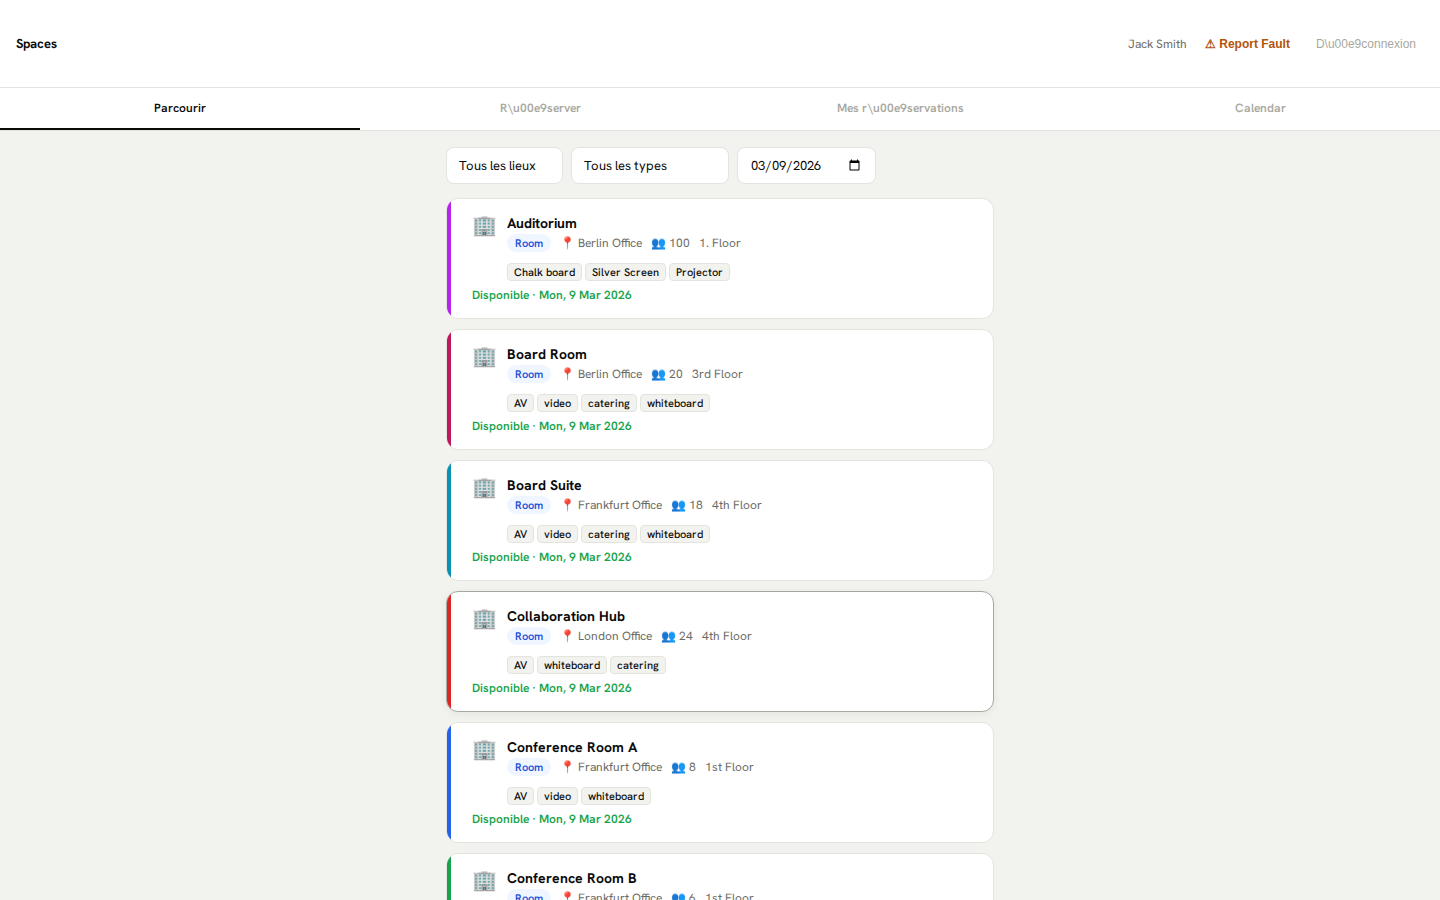The height and width of the screenshot is (900, 1440).
Task: Click the Déconnexion logout button
Action: click(x=1365, y=44)
